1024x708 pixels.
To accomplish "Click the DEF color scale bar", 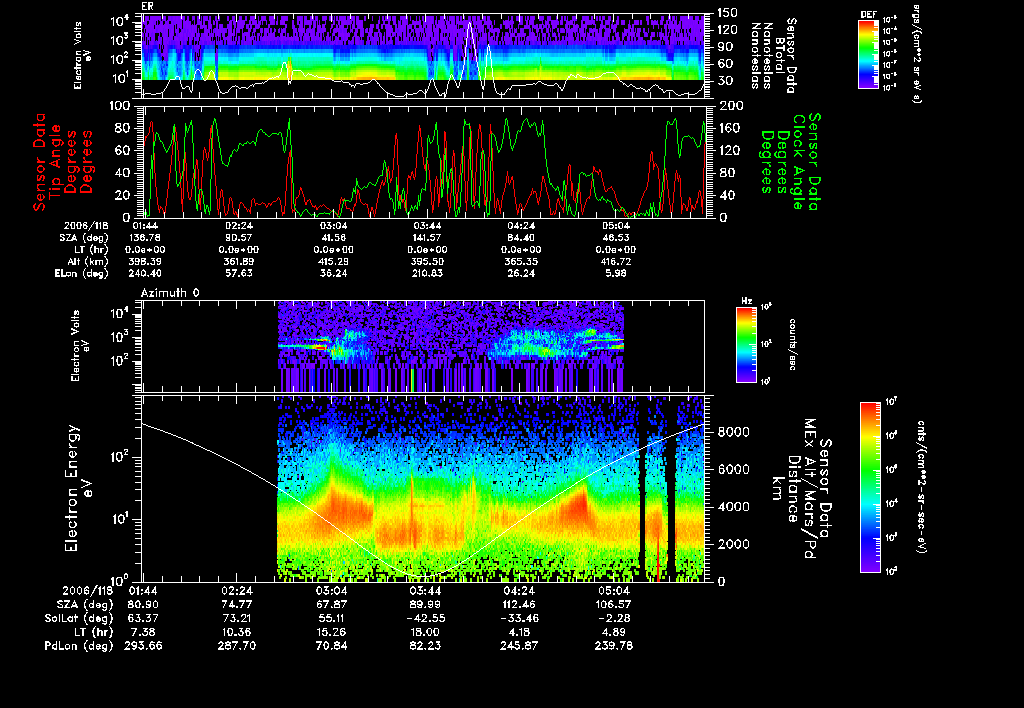I will 868,54.
